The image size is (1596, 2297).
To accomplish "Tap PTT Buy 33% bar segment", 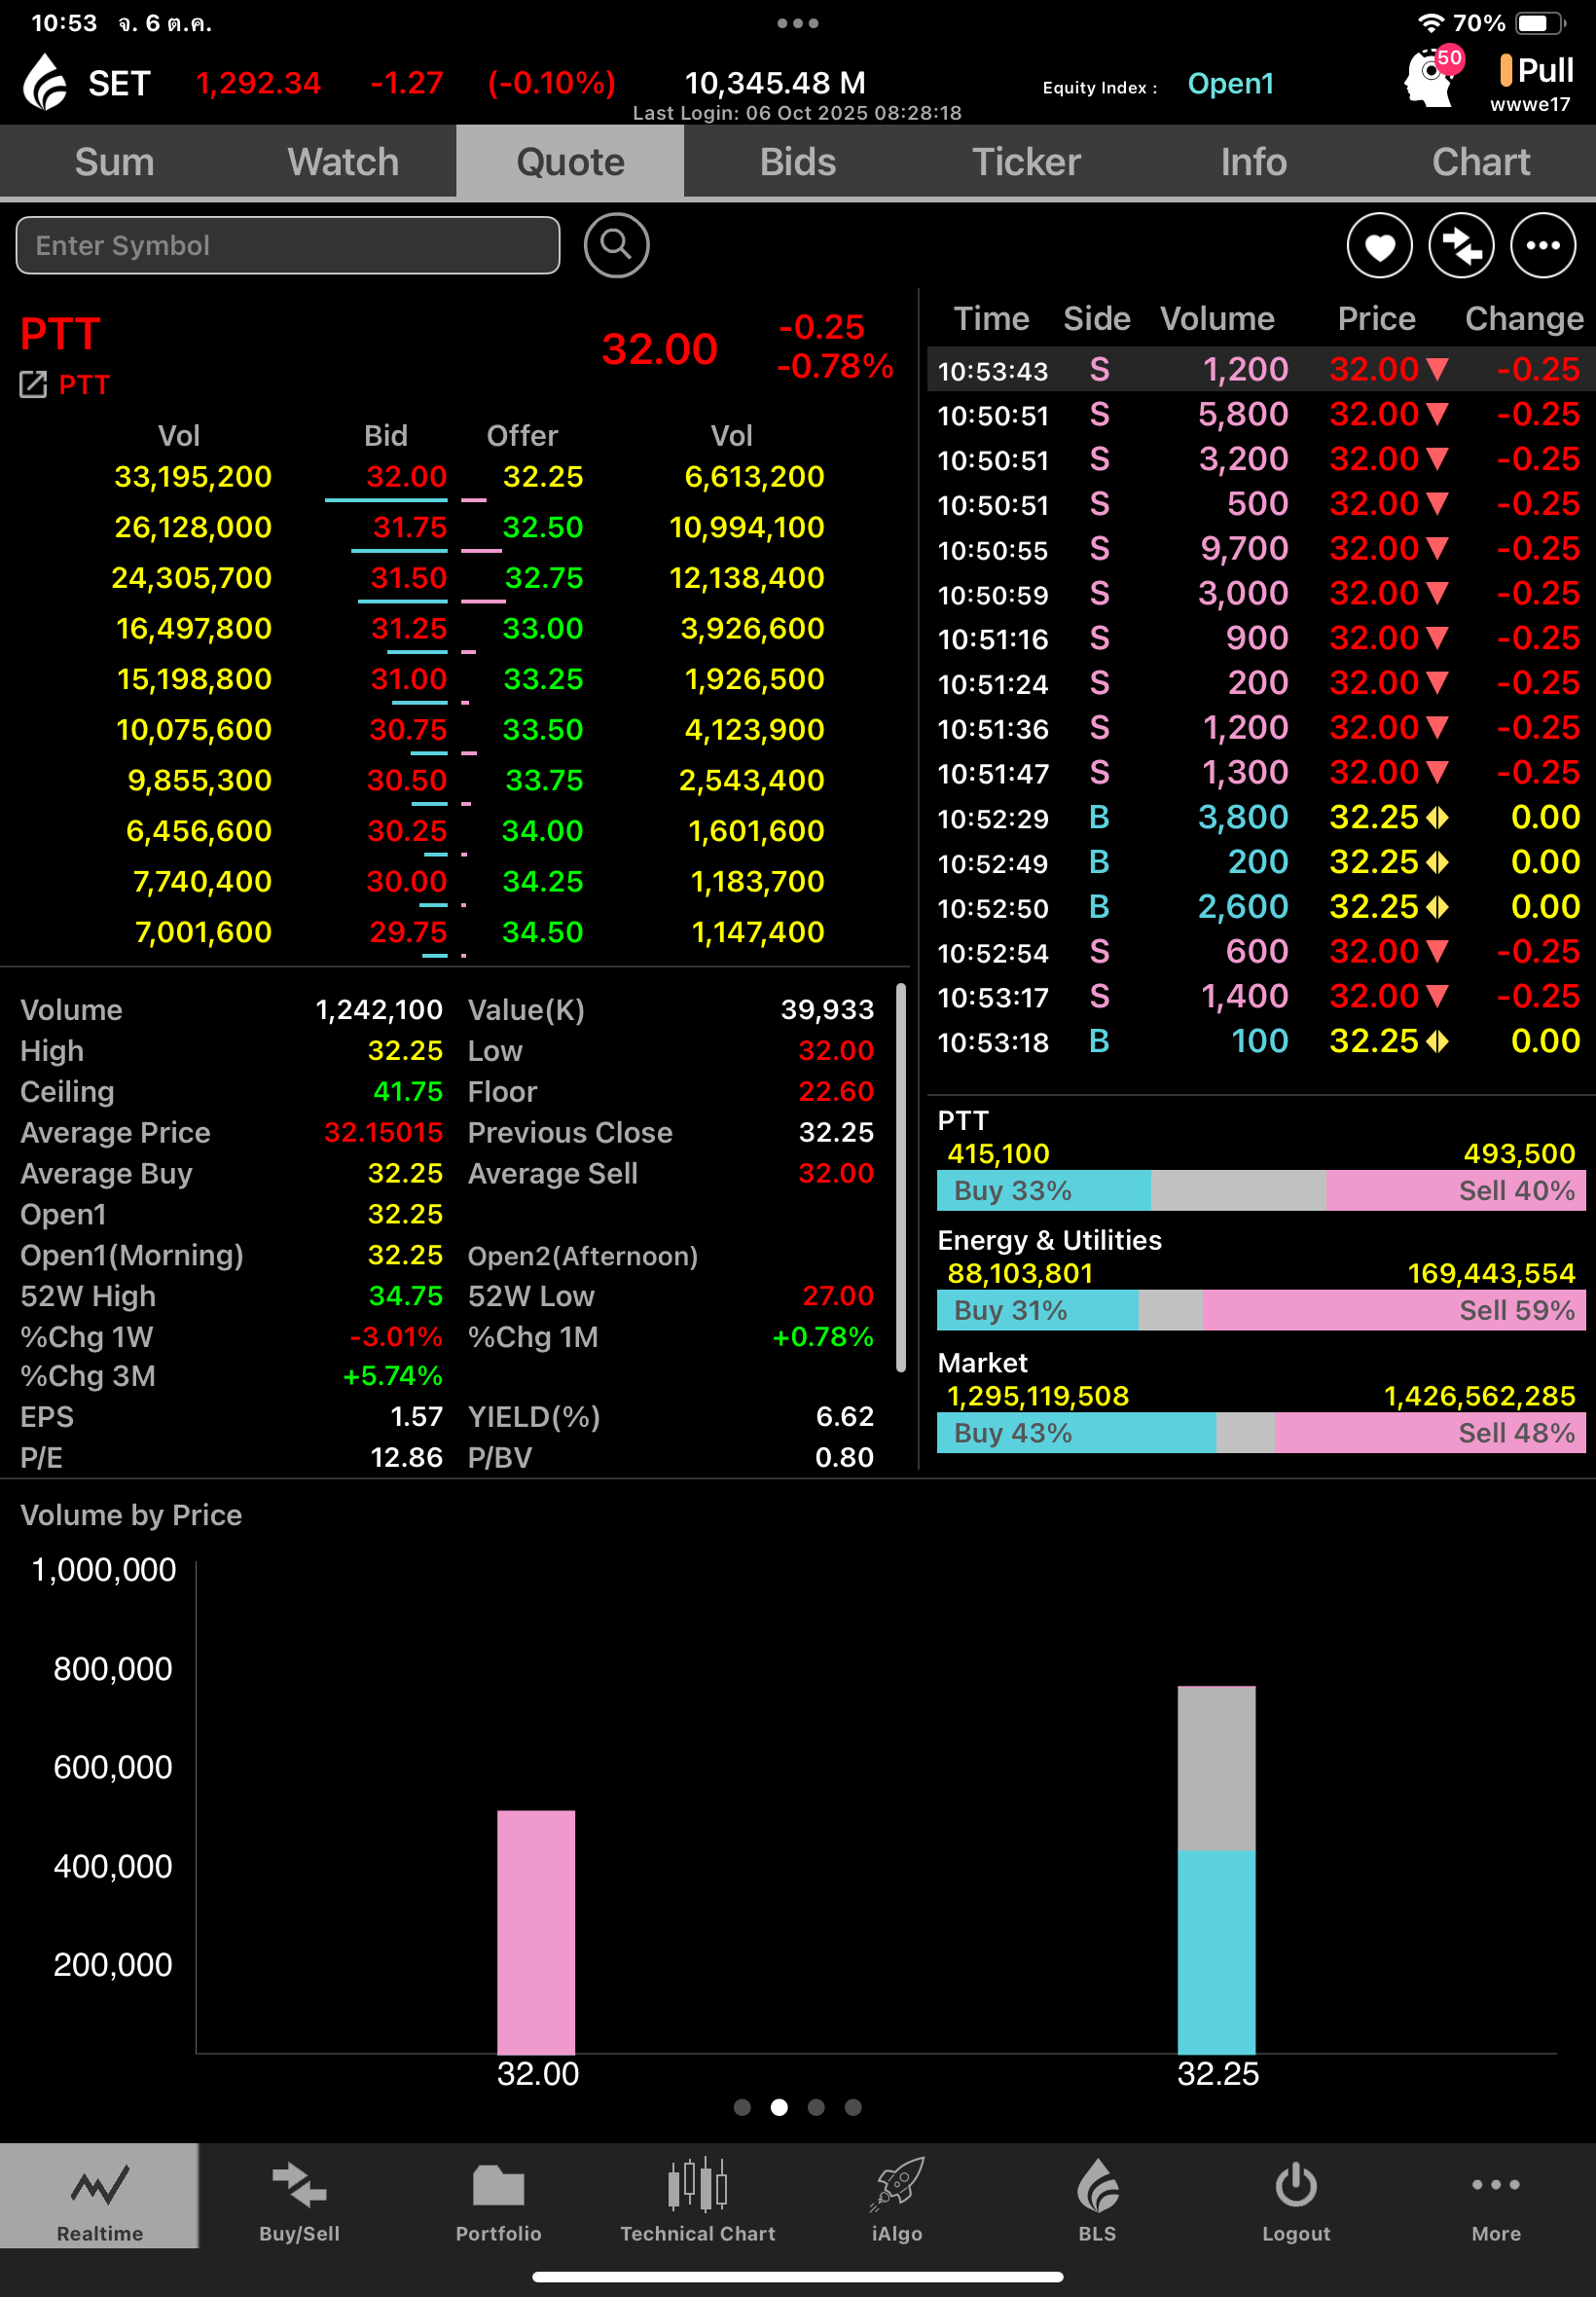I will click(x=1043, y=1190).
